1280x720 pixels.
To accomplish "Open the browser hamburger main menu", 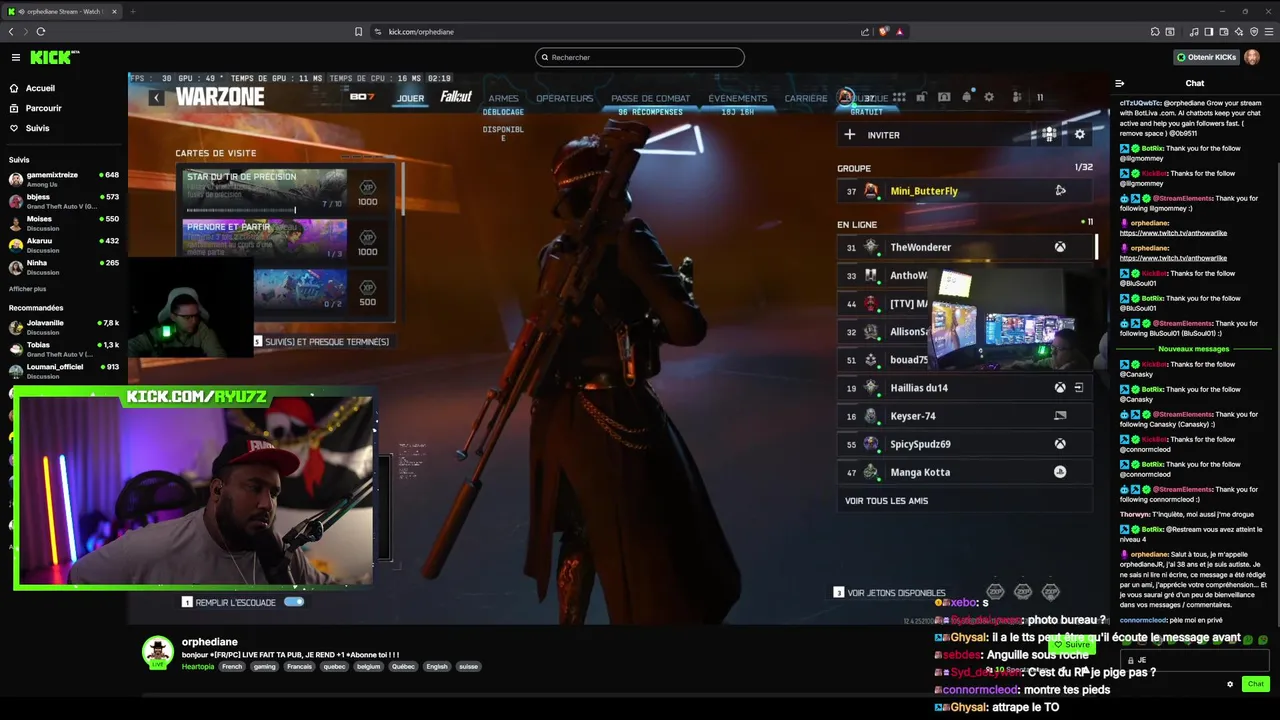I will click(1268, 31).
